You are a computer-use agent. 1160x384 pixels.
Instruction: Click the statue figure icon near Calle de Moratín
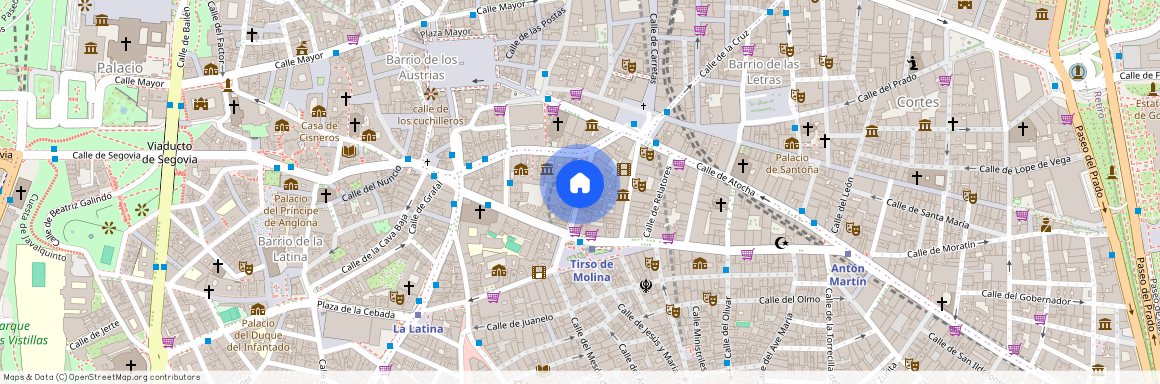pyautogui.click(x=1045, y=225)
